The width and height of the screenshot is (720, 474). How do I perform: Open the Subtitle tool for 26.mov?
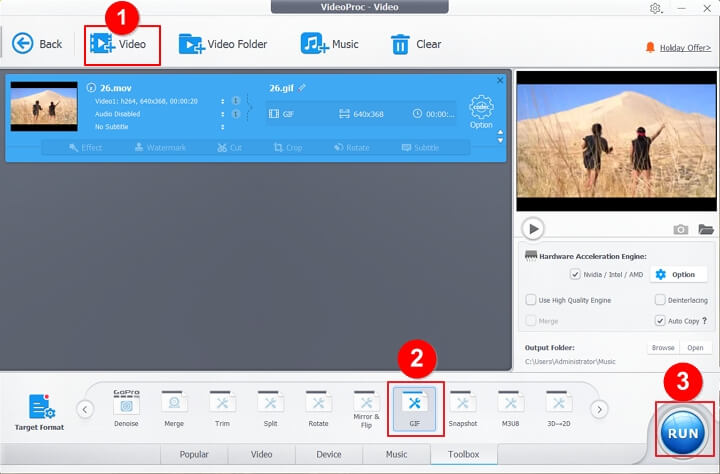click(x=420, y=147)
